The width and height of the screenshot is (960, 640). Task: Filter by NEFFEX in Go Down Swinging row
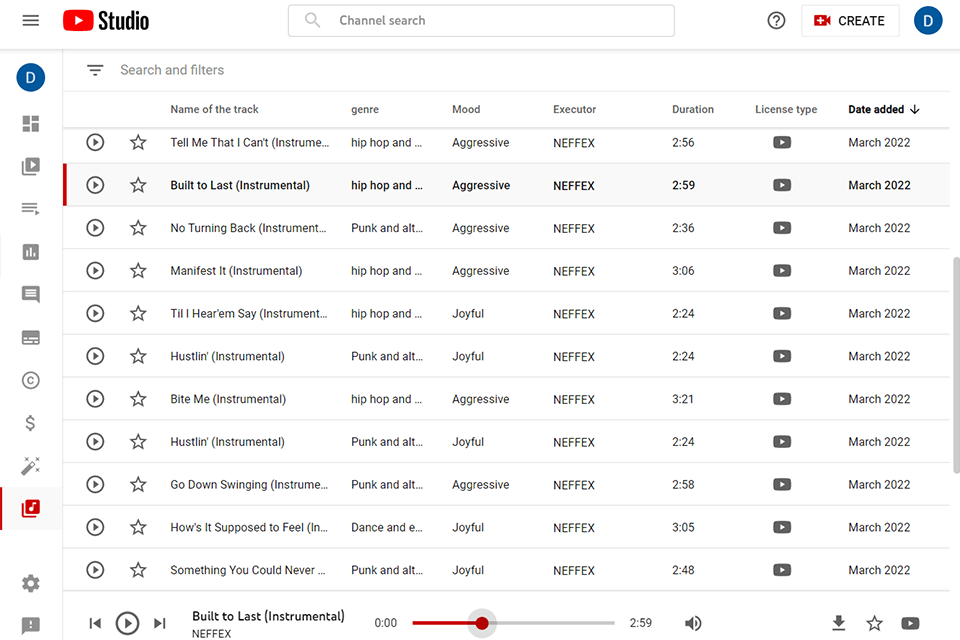[x=574, y=485]
